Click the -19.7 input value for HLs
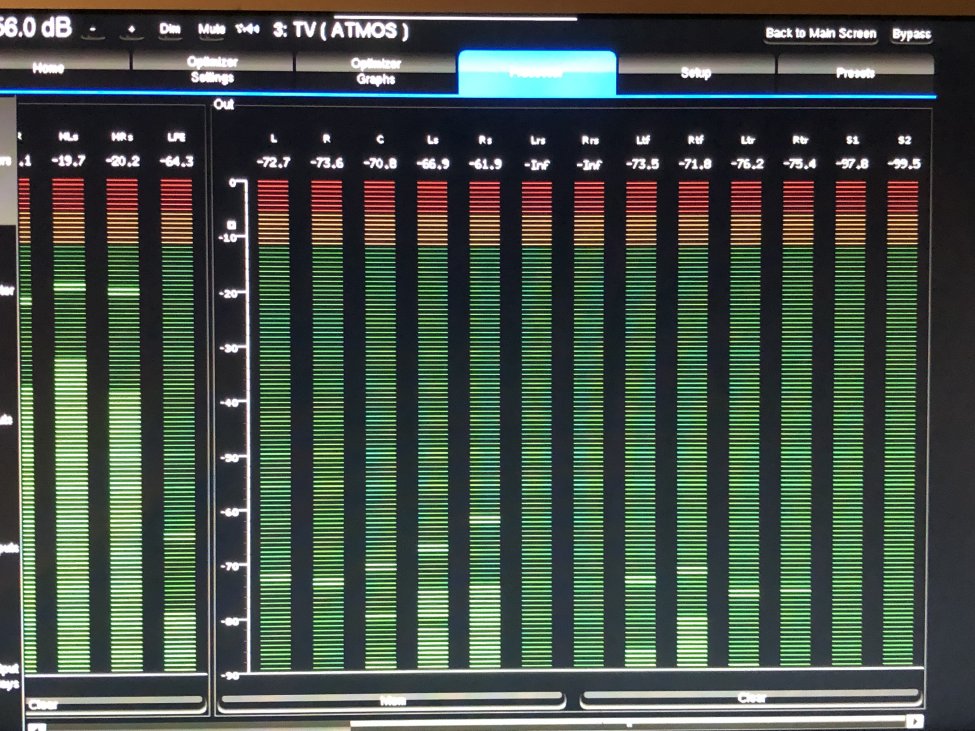Screen dimensions: 975x731 (x=69, y=160)
